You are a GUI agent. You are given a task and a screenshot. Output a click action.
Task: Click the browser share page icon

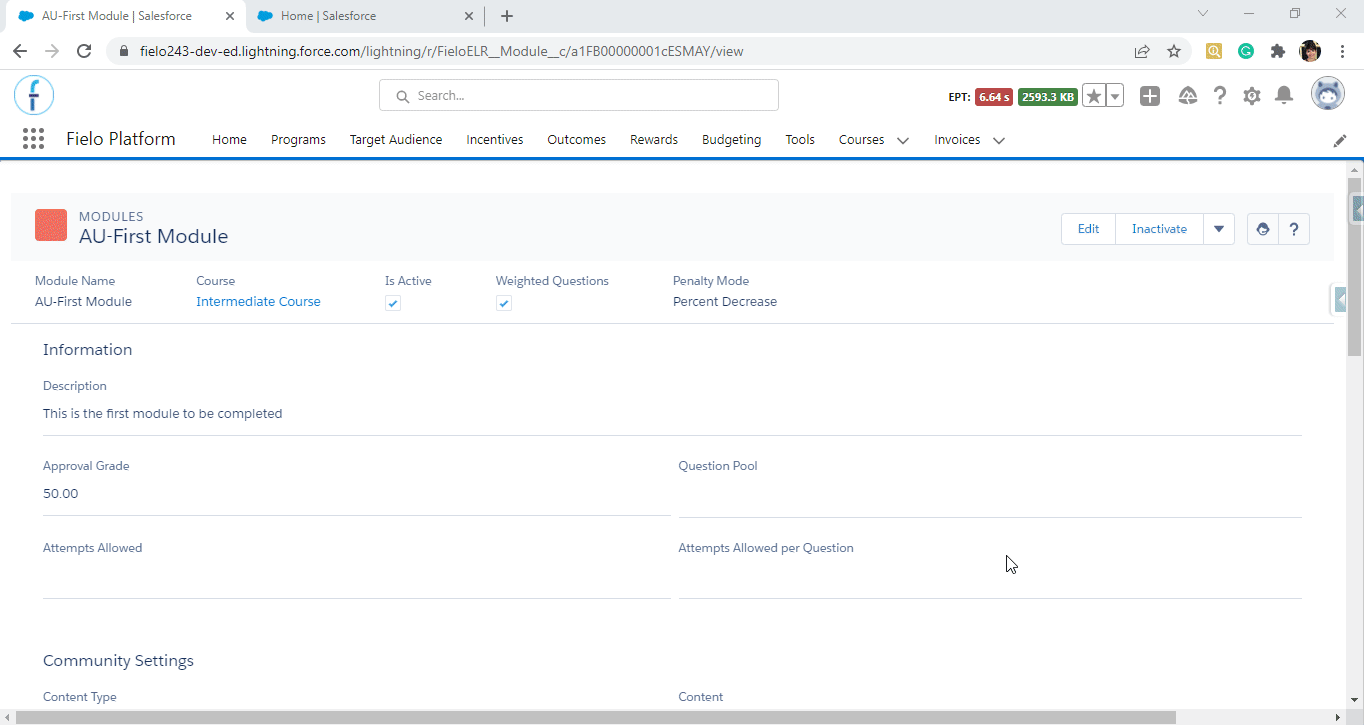[1142, 51]
